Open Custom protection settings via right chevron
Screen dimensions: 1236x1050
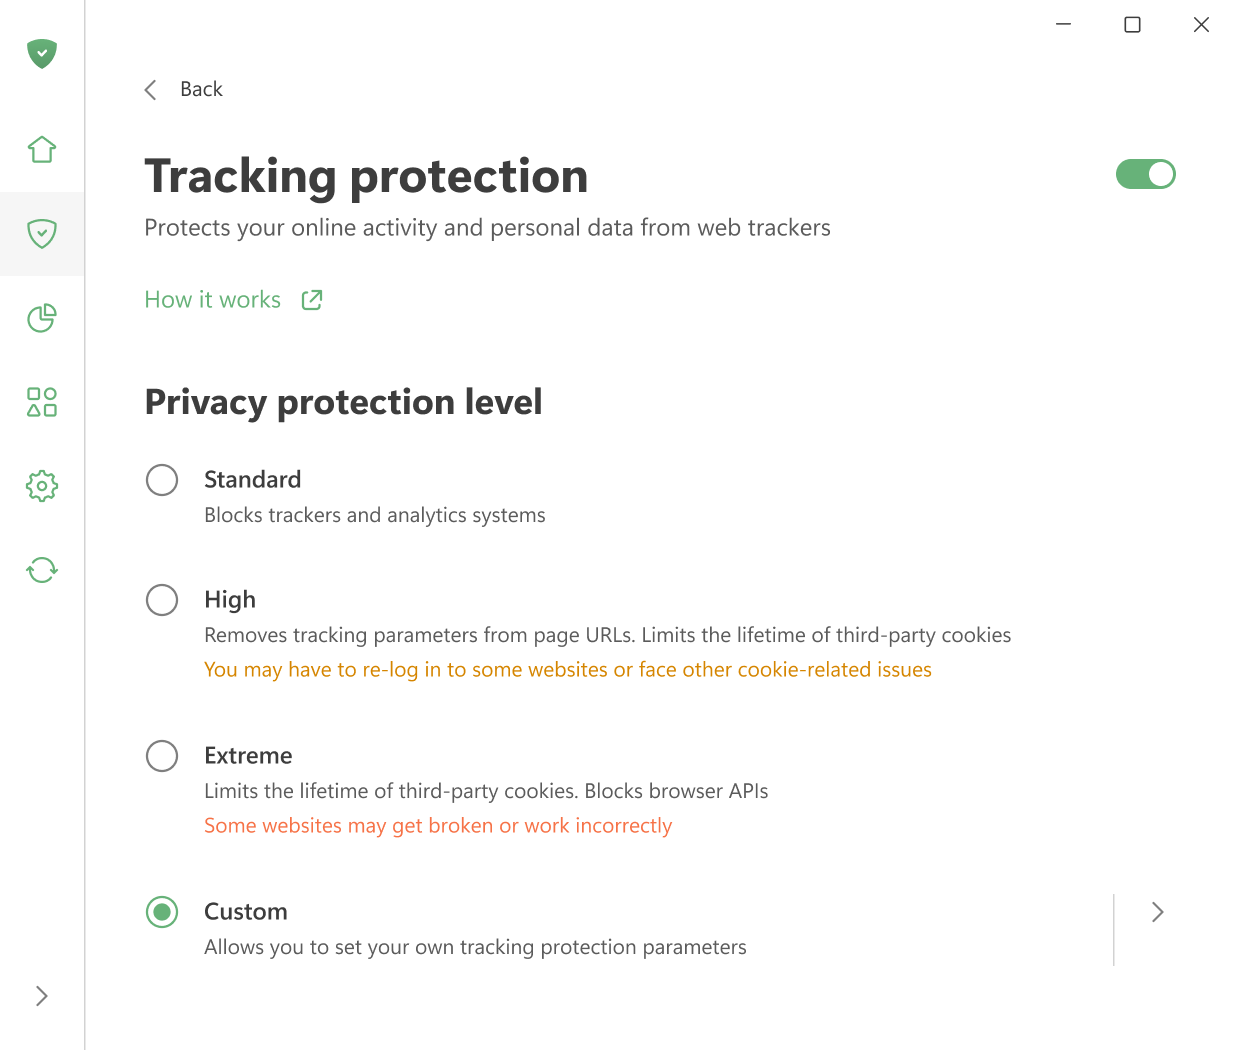coord(1157,912)
